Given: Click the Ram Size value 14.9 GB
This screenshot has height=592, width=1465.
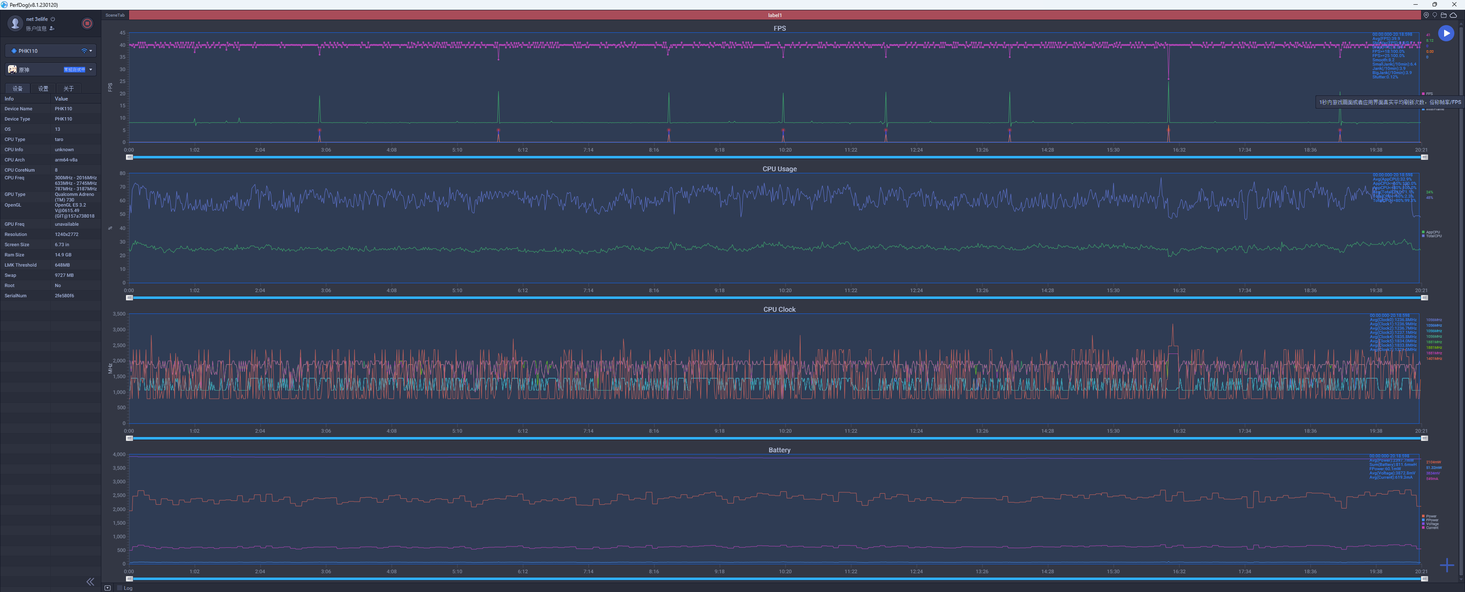Looking at the screenshot, I should 63,255.
